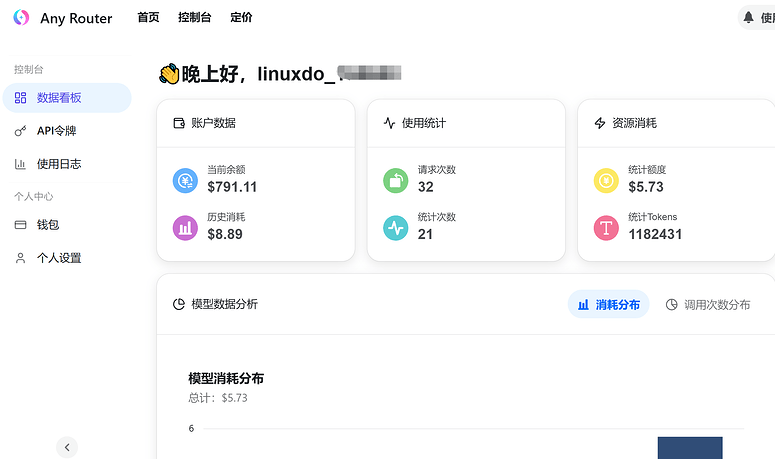Switch to the 调用次数分布 tab
The width and height of the screenshot is (775, 459).
(708, 304)
